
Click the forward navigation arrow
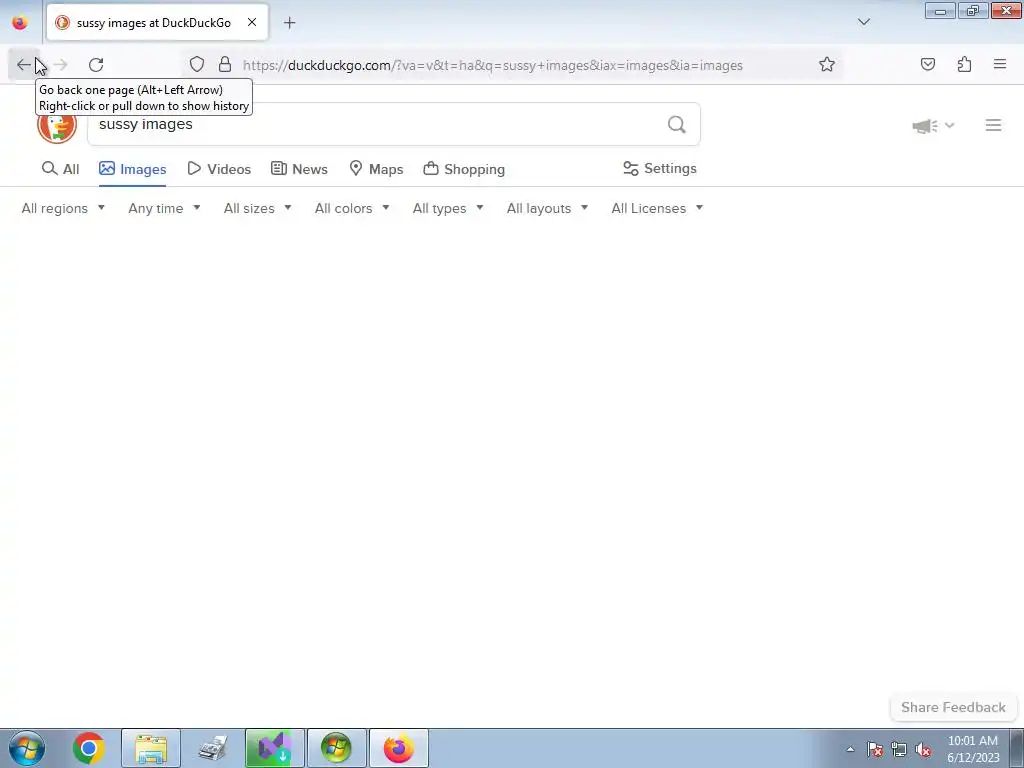61,65
